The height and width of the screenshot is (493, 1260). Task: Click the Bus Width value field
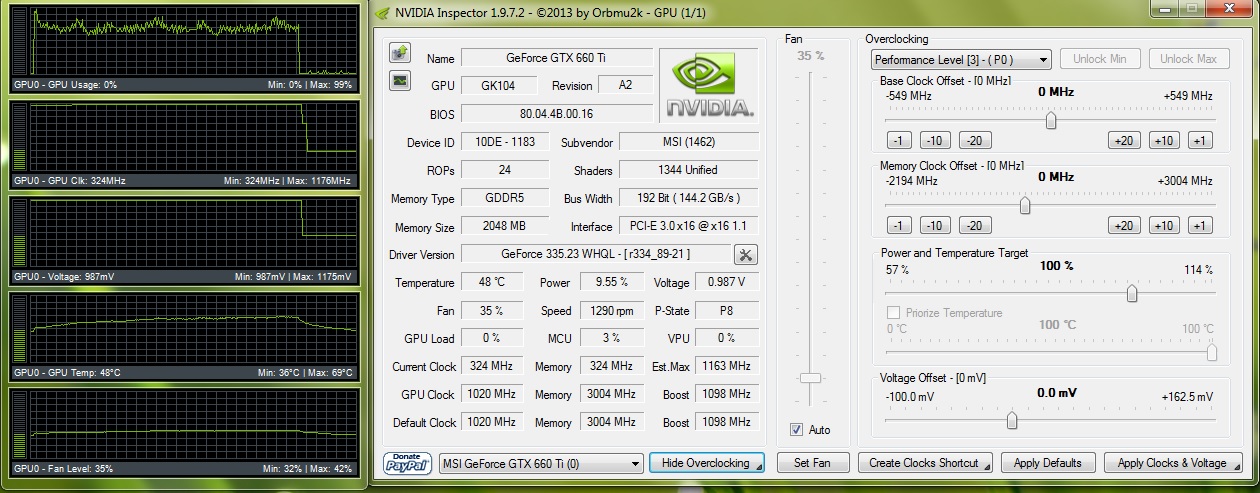pos(688,198)
